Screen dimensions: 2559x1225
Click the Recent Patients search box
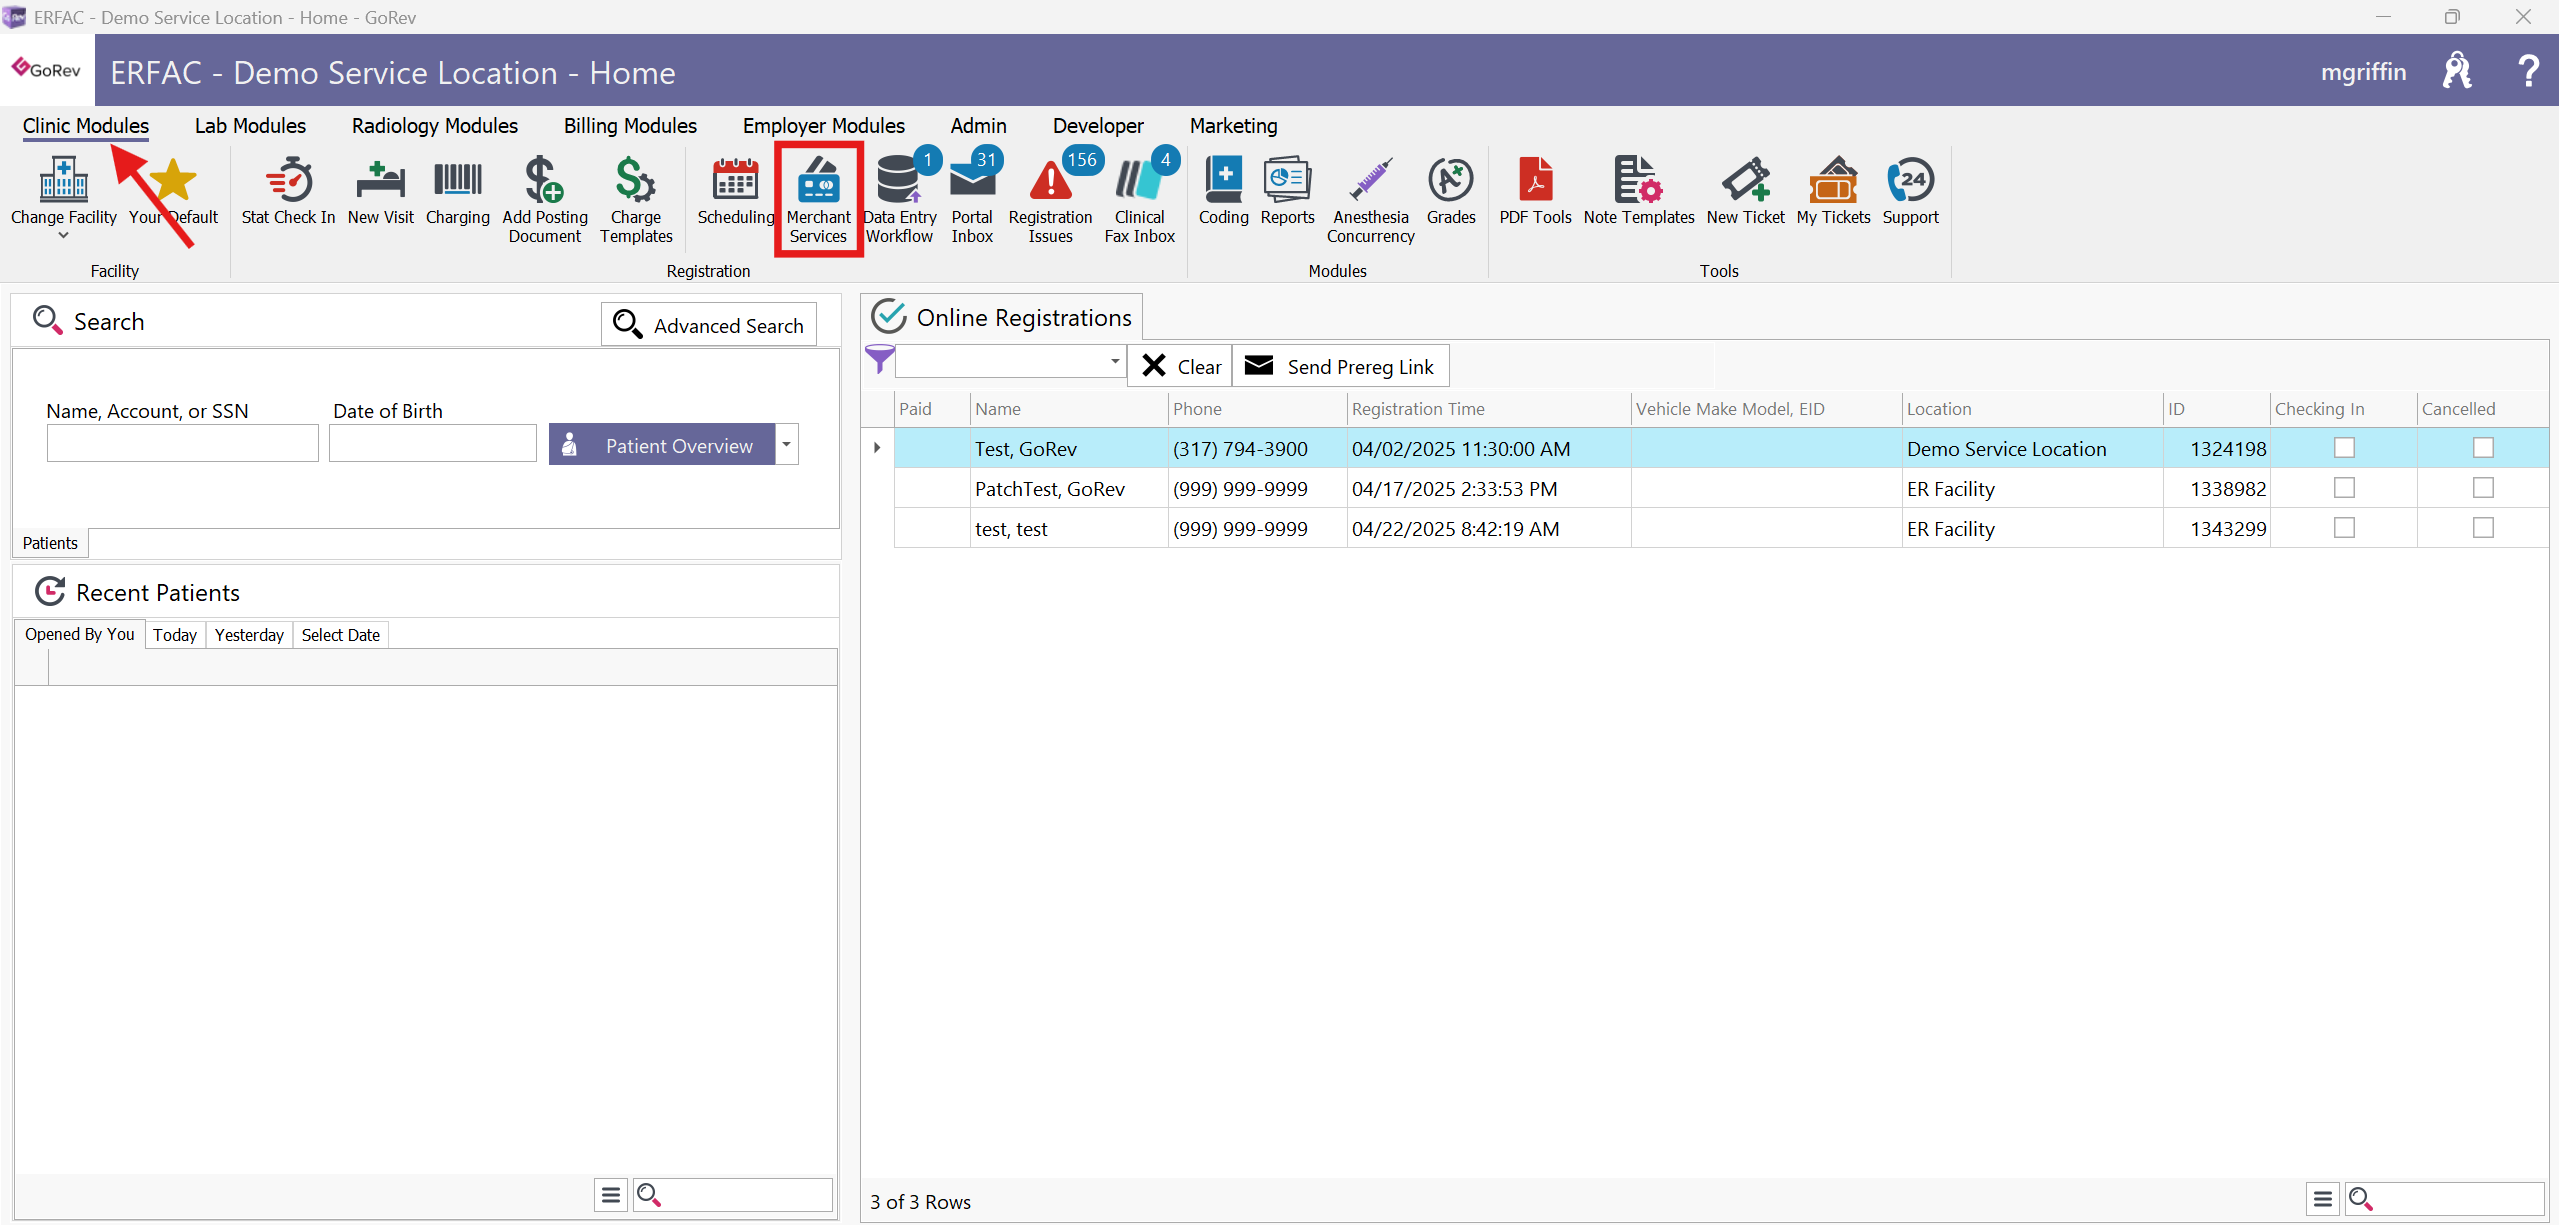coord(732,1195)
